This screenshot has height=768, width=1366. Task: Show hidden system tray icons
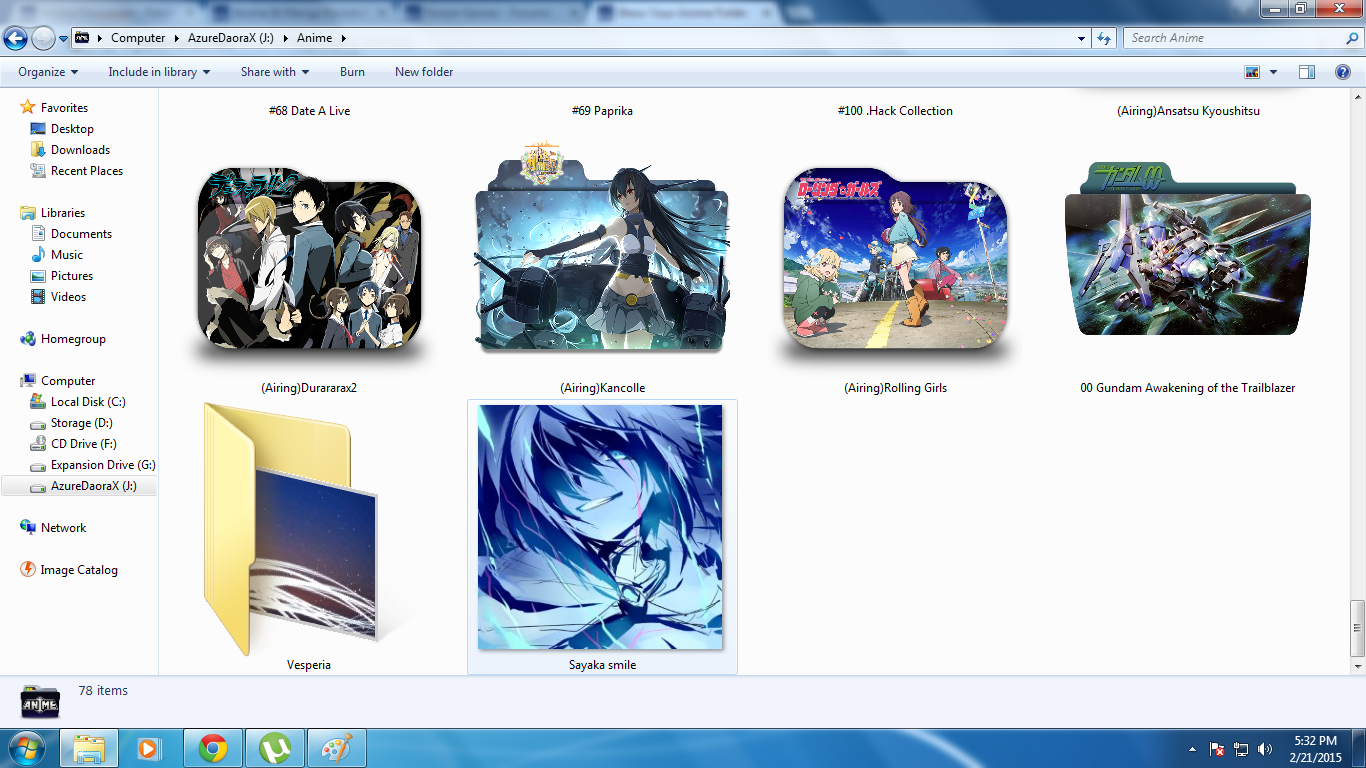click(1192, 749)
